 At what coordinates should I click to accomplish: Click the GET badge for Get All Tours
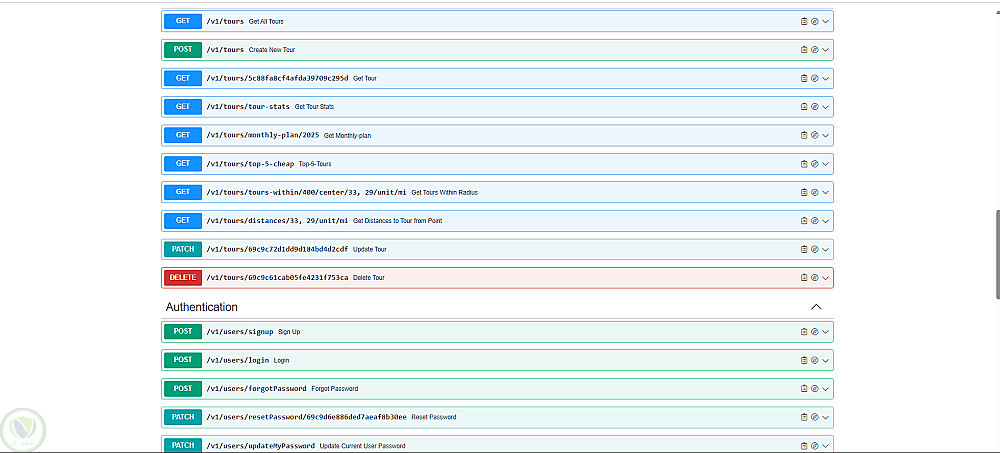pos(183,21)
